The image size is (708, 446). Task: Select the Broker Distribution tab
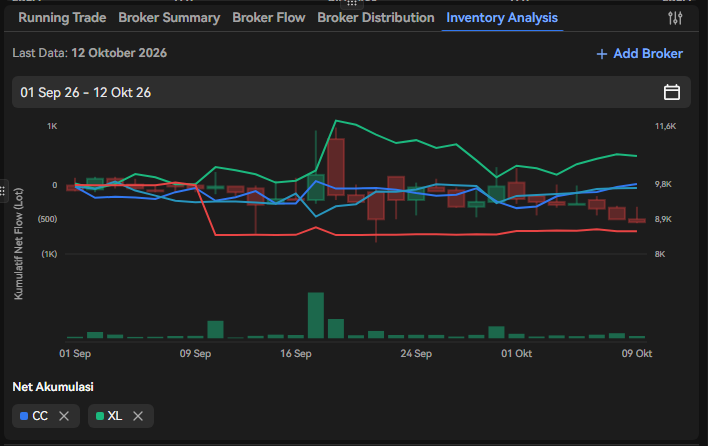tap(376, 18)
